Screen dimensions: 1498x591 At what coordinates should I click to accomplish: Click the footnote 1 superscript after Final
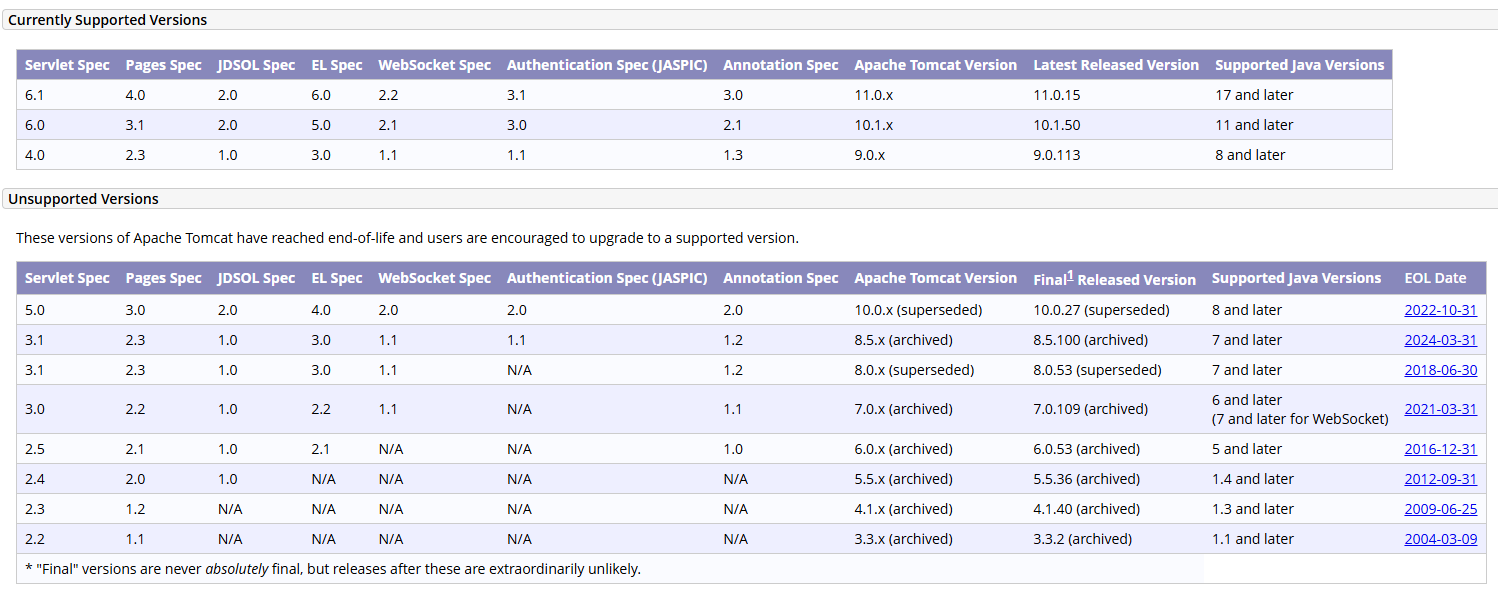point(1070,275)
